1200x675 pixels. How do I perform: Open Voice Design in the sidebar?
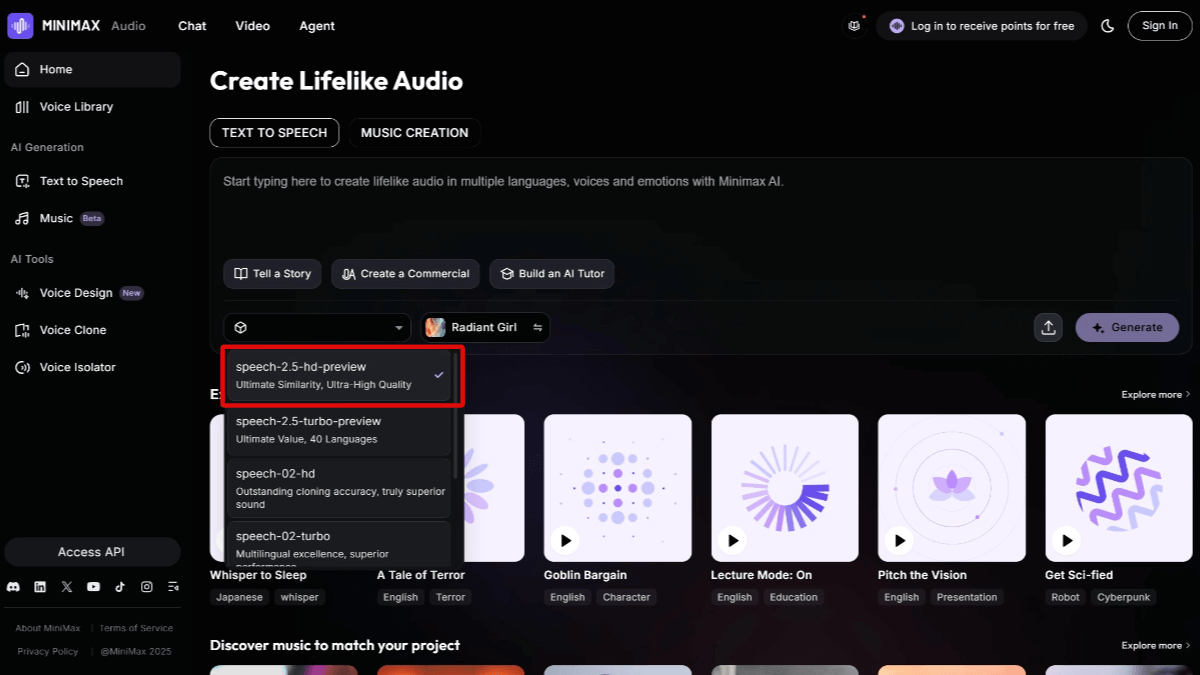click(x=92, y=293)
